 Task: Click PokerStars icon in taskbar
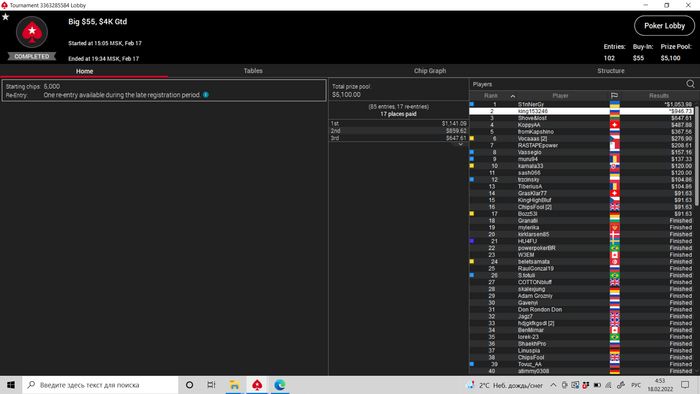[257, 385]
